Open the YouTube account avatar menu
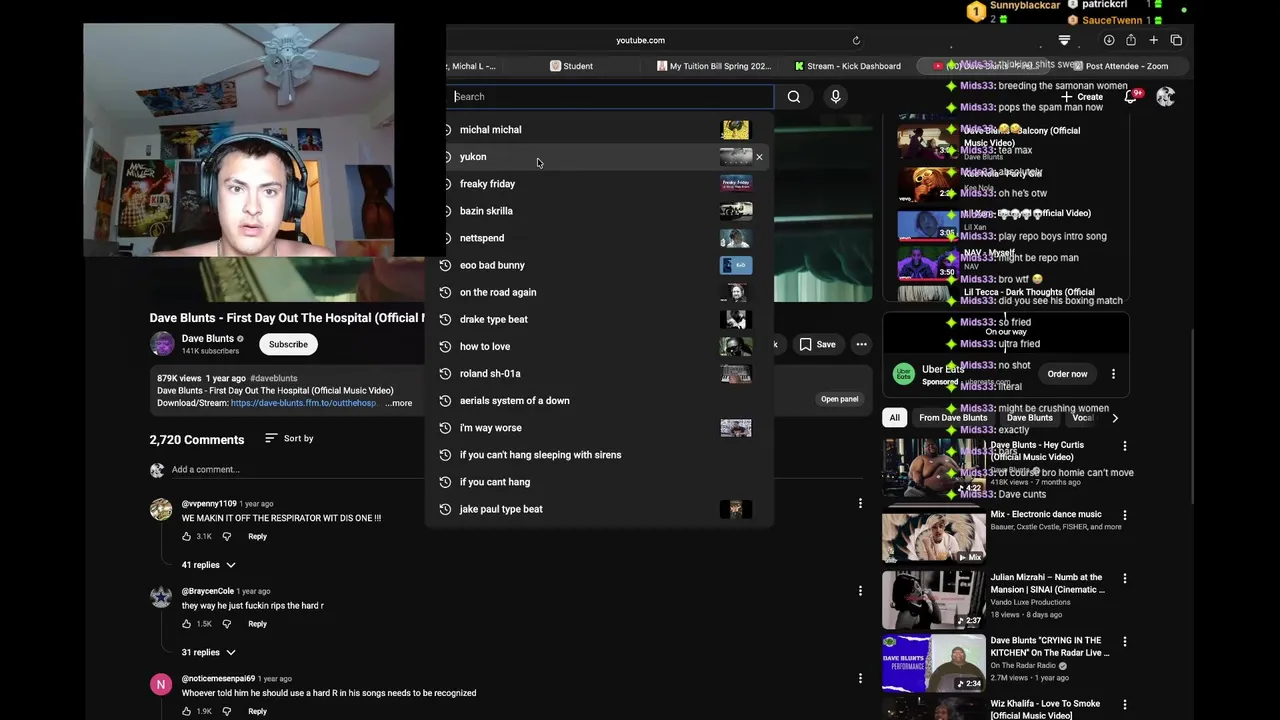Viewport: 1280px width, 720px height. point(1165,97)
